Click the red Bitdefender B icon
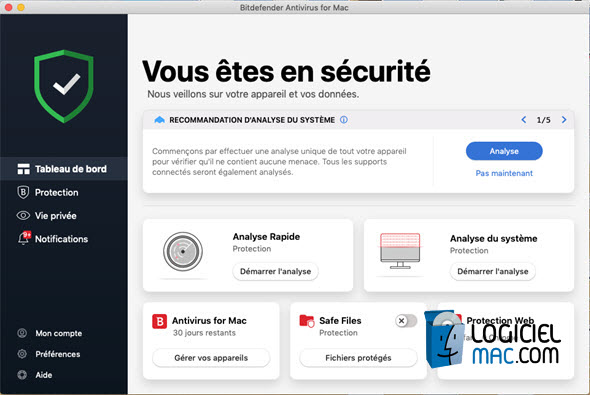Image resolution: width=590 pixels, height=395 pixels. point(160,321)
